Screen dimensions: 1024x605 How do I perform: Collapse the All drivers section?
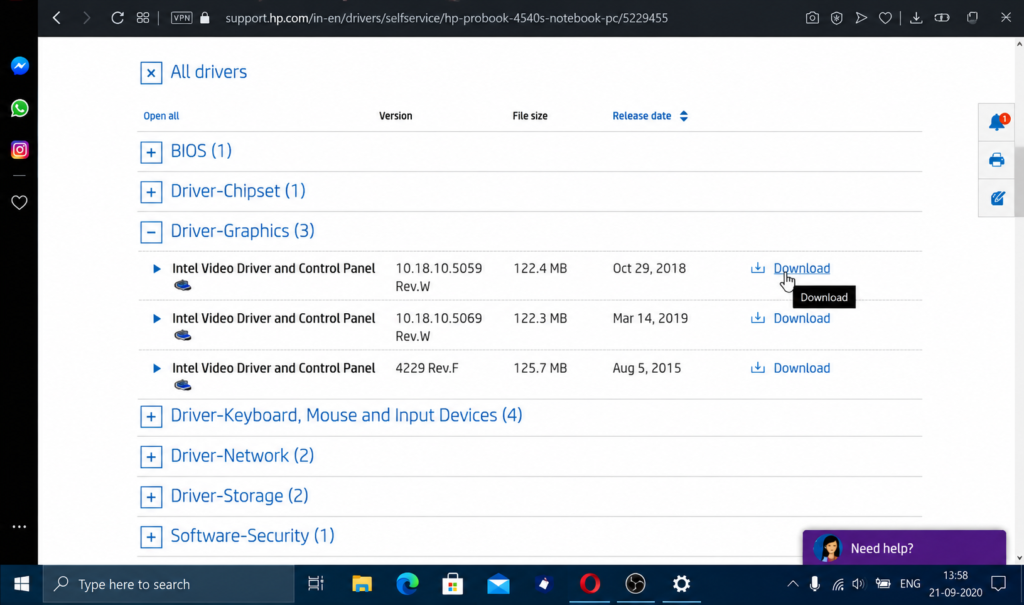tap(151, 73)
